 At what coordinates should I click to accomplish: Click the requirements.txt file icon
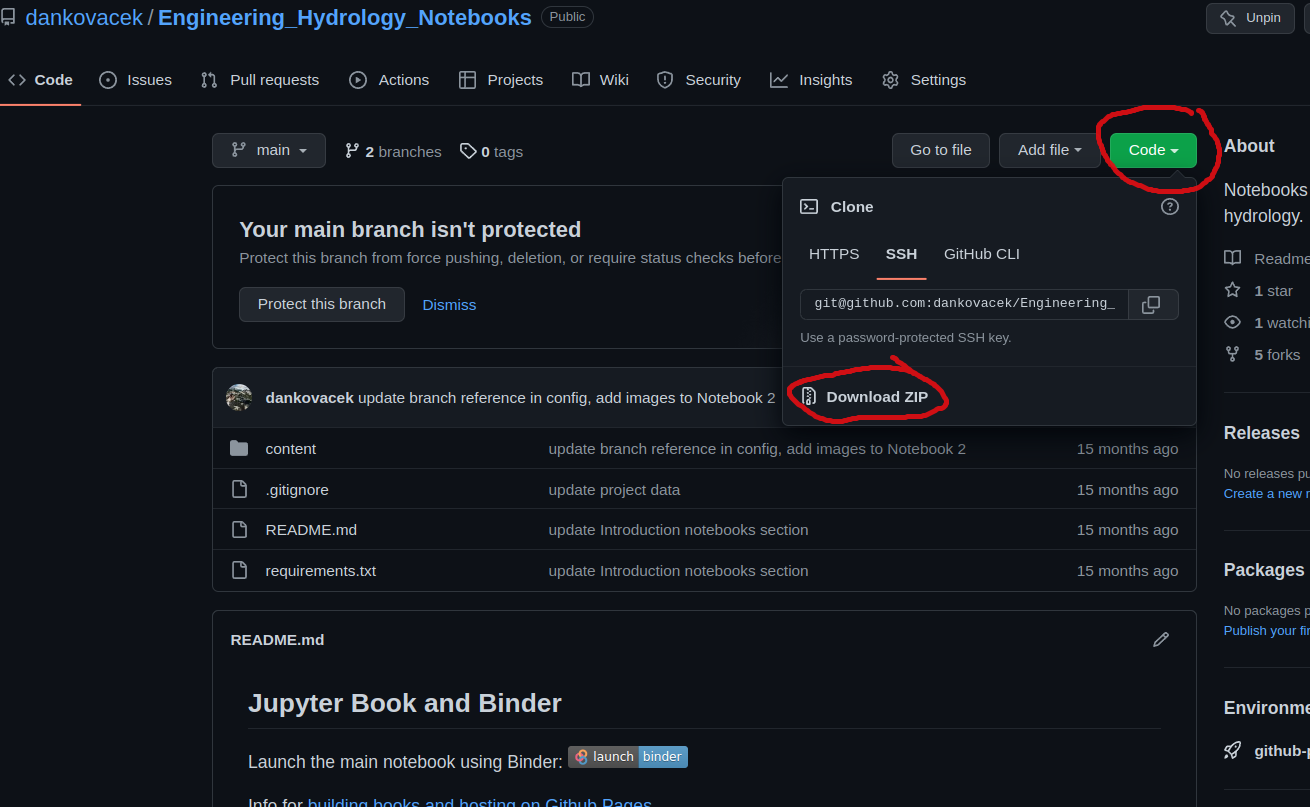coord(239,570)
